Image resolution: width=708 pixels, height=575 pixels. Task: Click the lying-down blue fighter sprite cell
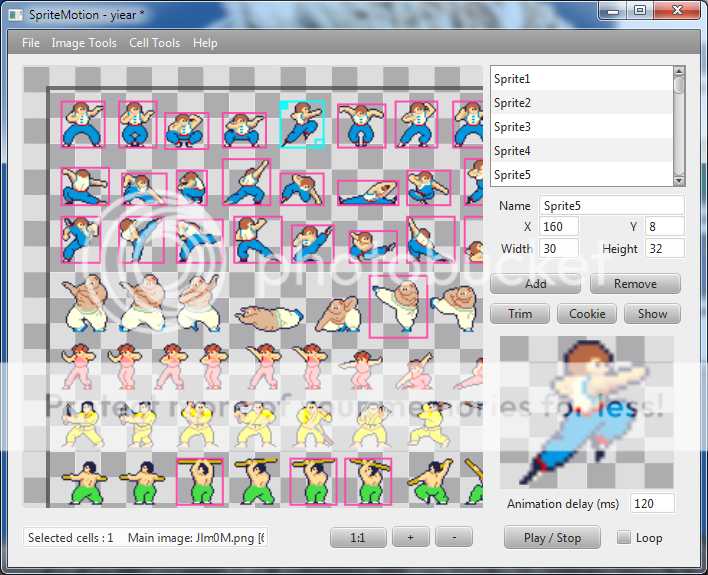(x=368, y=192)
